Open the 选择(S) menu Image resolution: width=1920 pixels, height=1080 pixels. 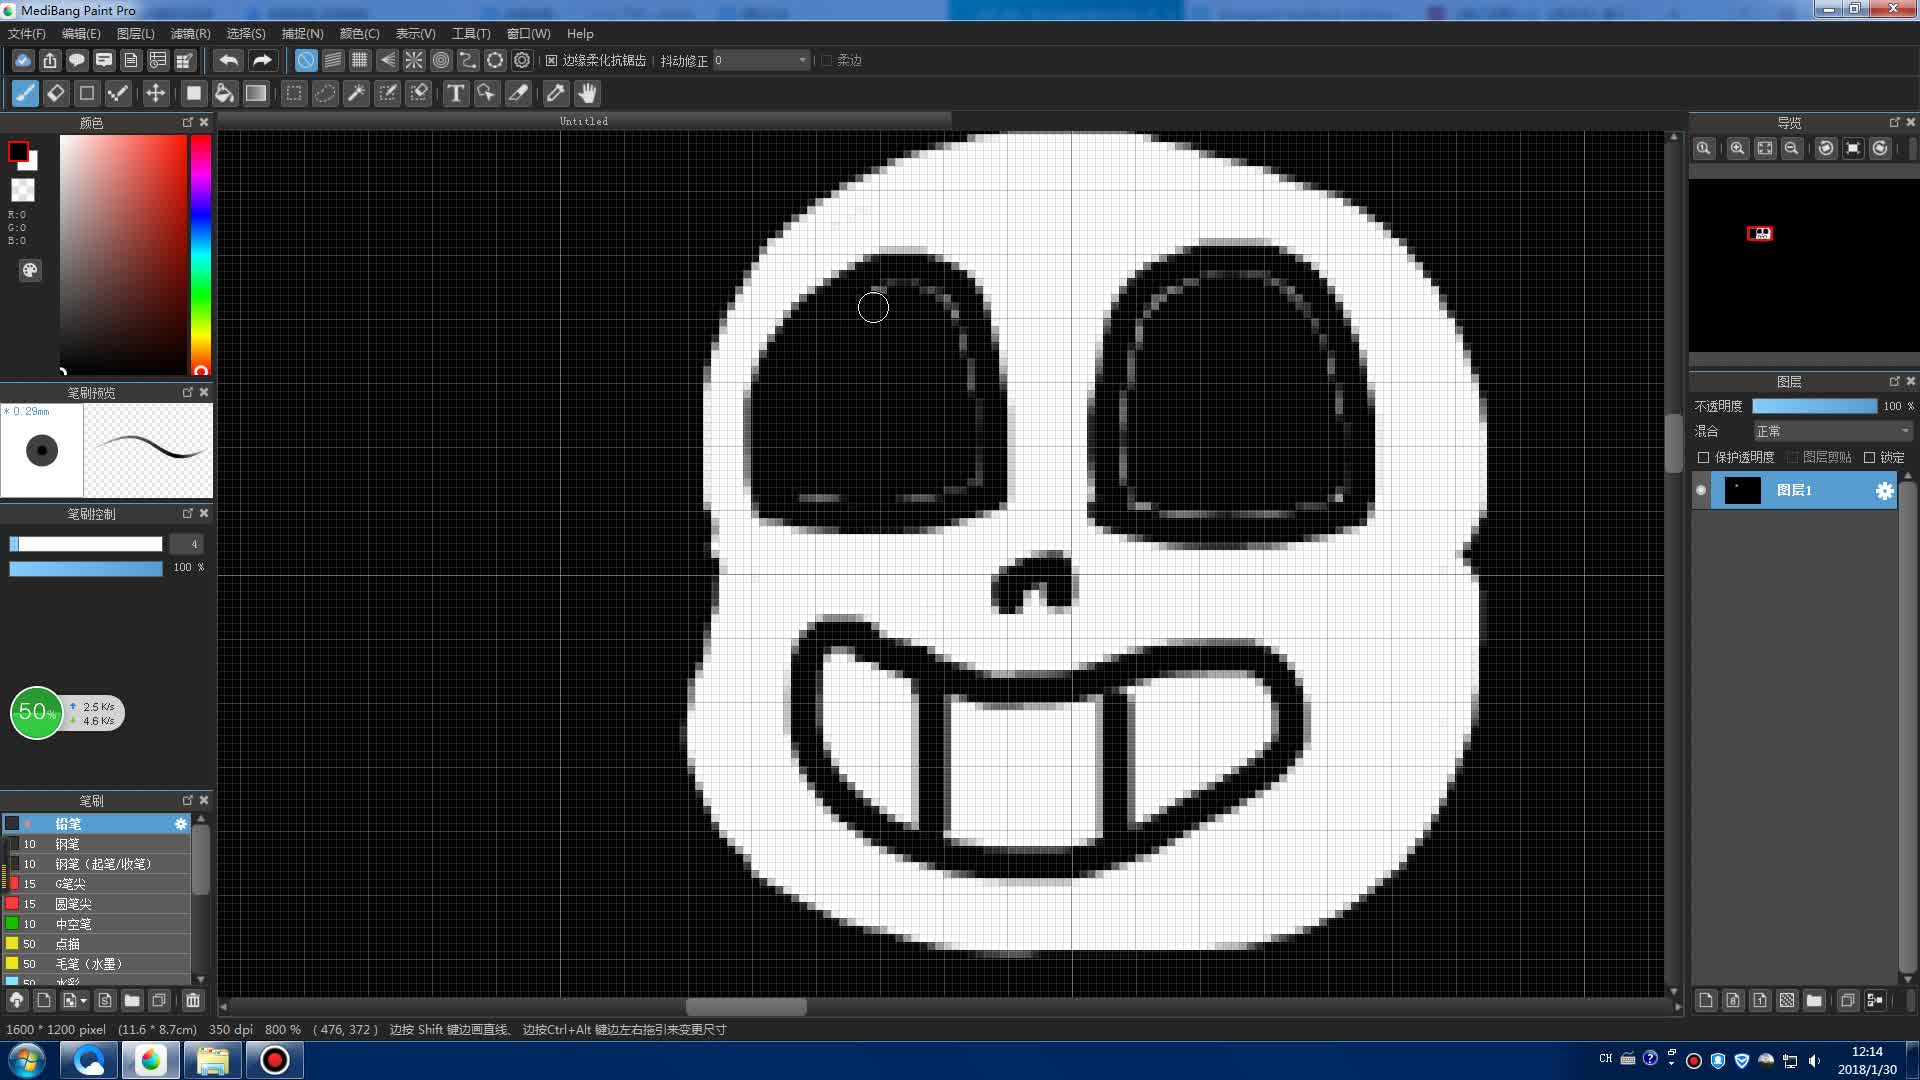point(246,33)
